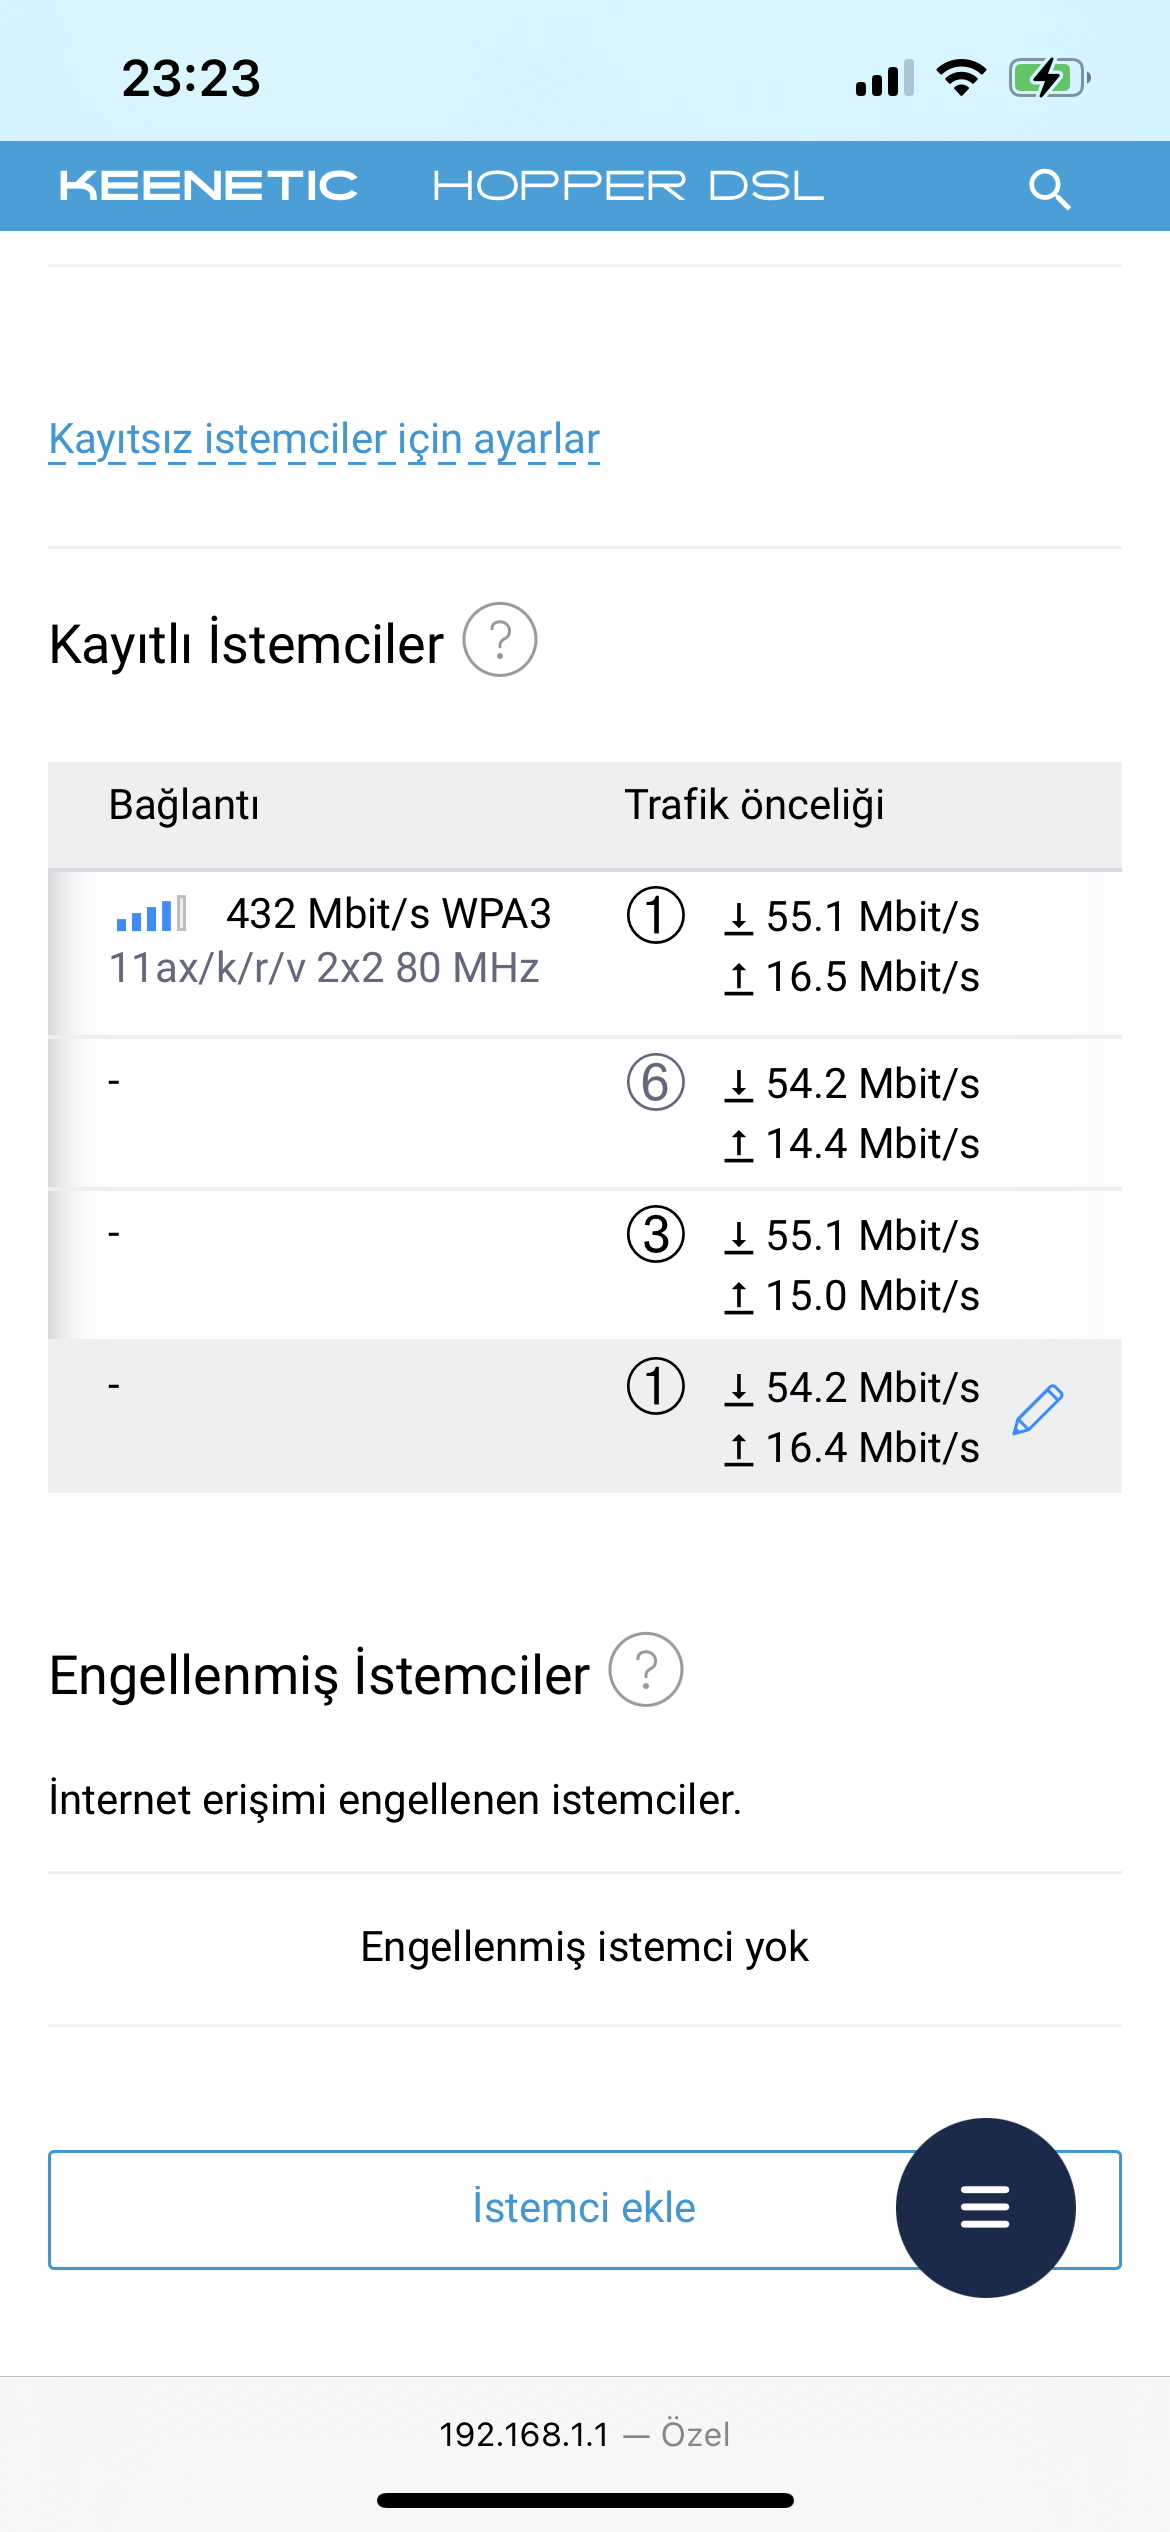This screenshot has width=1170, height=2532.
Task: Edit the last client with pencil icon
Action: (1038, 1410)
